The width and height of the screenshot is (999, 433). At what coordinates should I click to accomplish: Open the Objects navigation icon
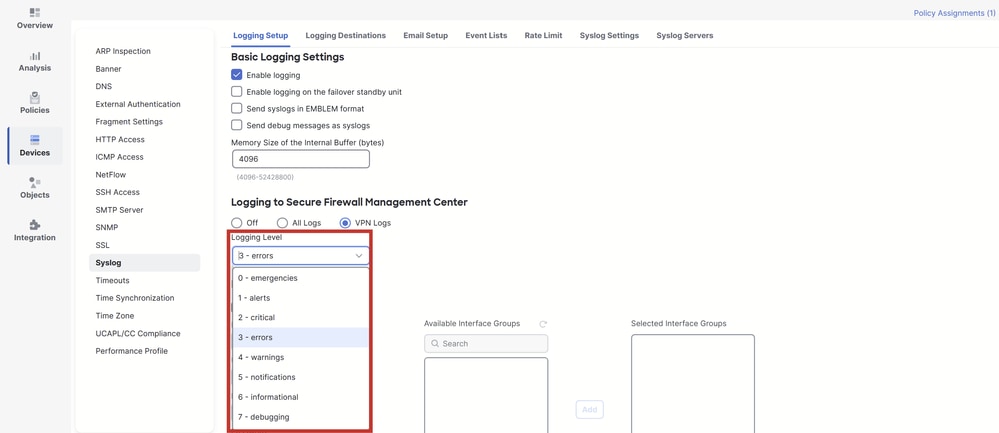pos(34,184)
